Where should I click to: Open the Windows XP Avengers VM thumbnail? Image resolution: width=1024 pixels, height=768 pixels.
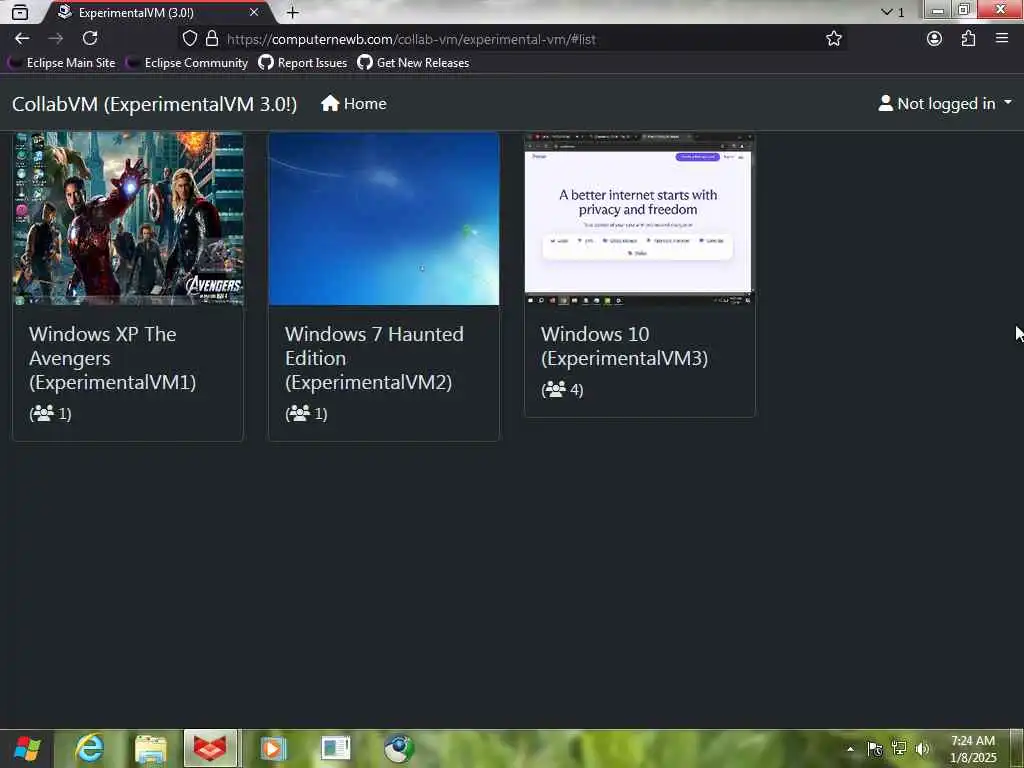click(x=128, y=219)
